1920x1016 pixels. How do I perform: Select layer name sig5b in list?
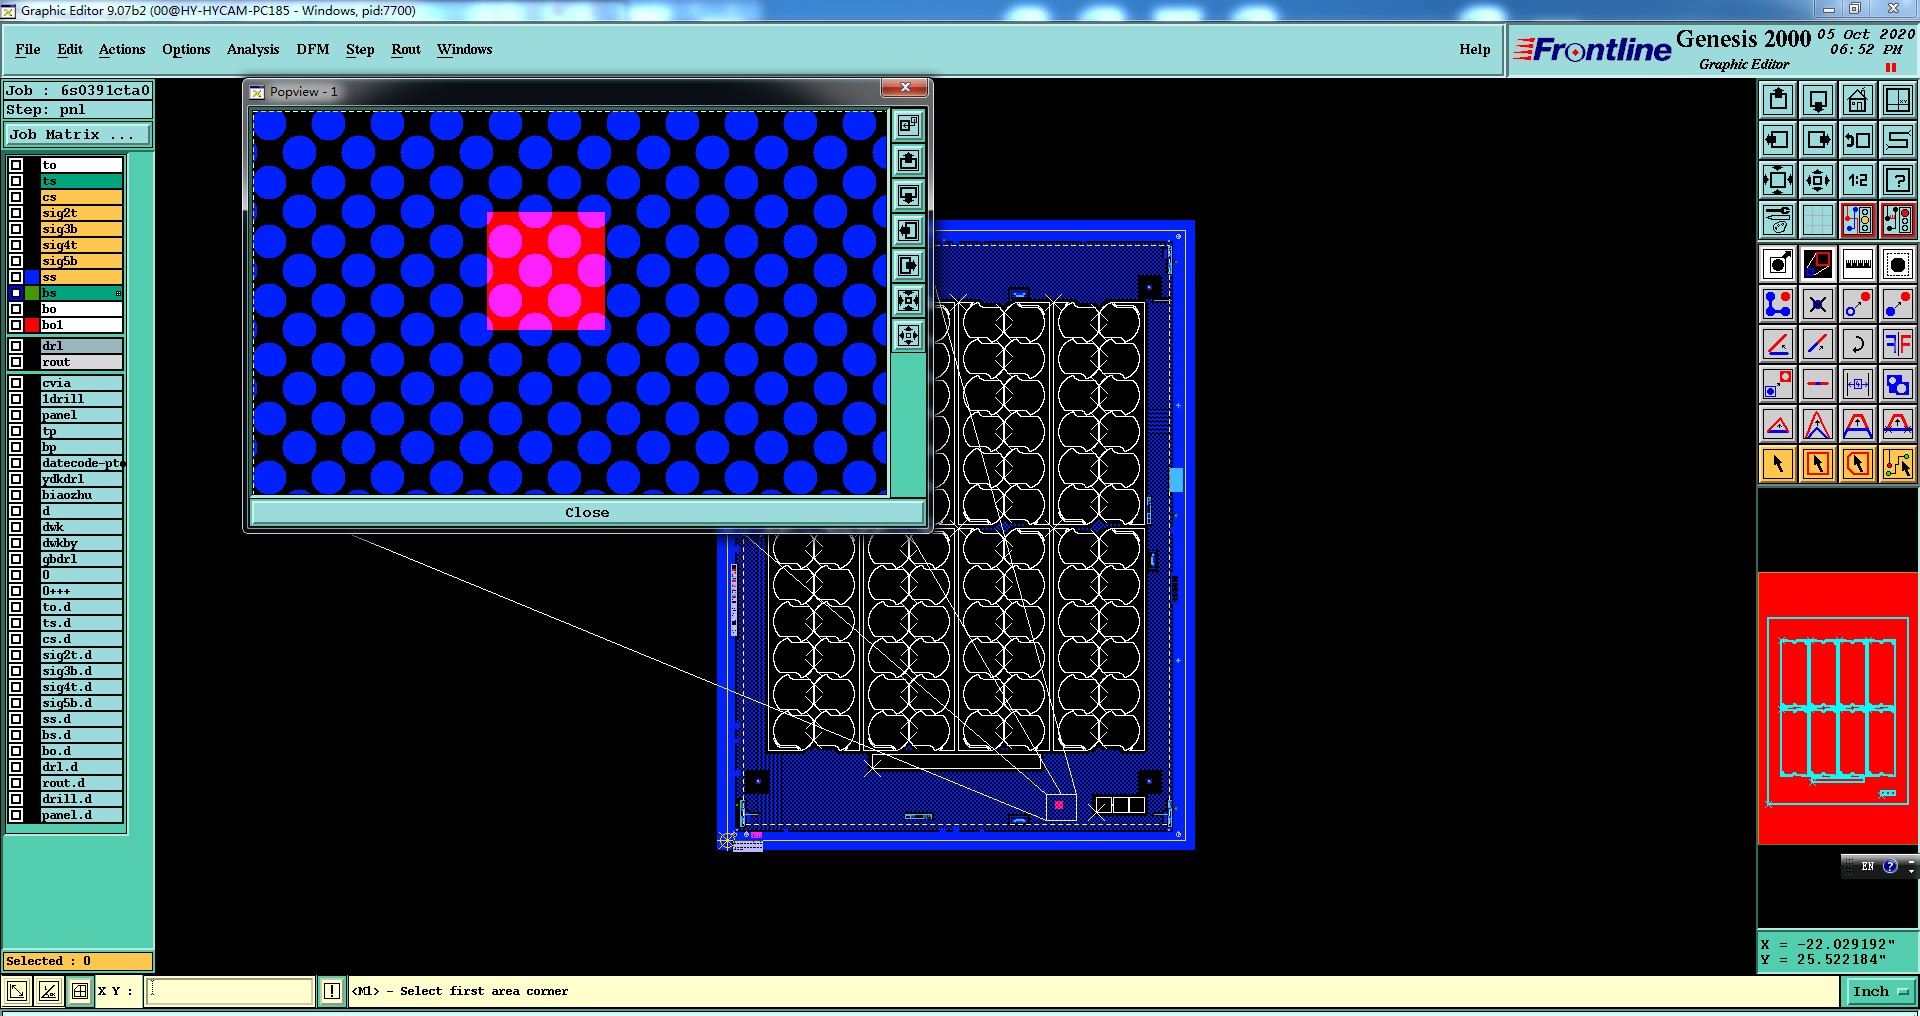tap(82, 261)
